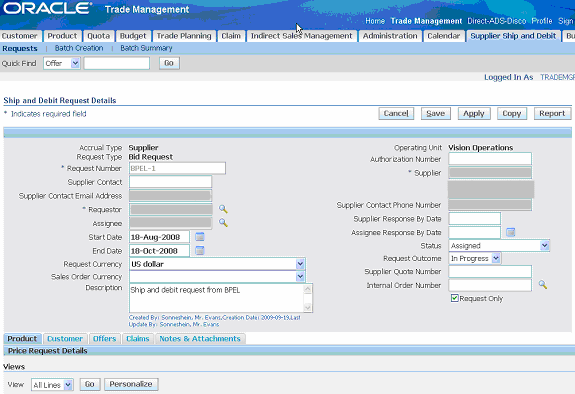The height and width of the screenshot is (394, 575).
Task: Open Claims section tab
Action: tap(138, 339)
